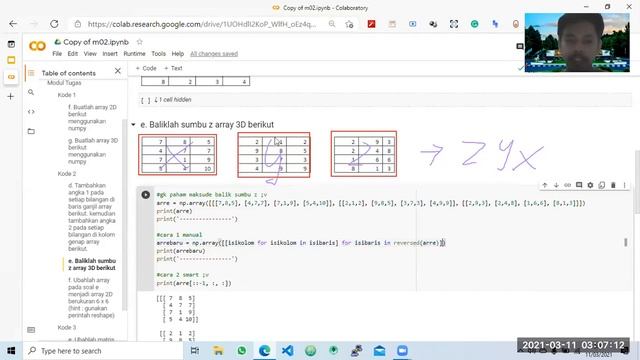Screen dimensions: 640x360
Task: Add a new Text cell
Action: click(173, 68)
